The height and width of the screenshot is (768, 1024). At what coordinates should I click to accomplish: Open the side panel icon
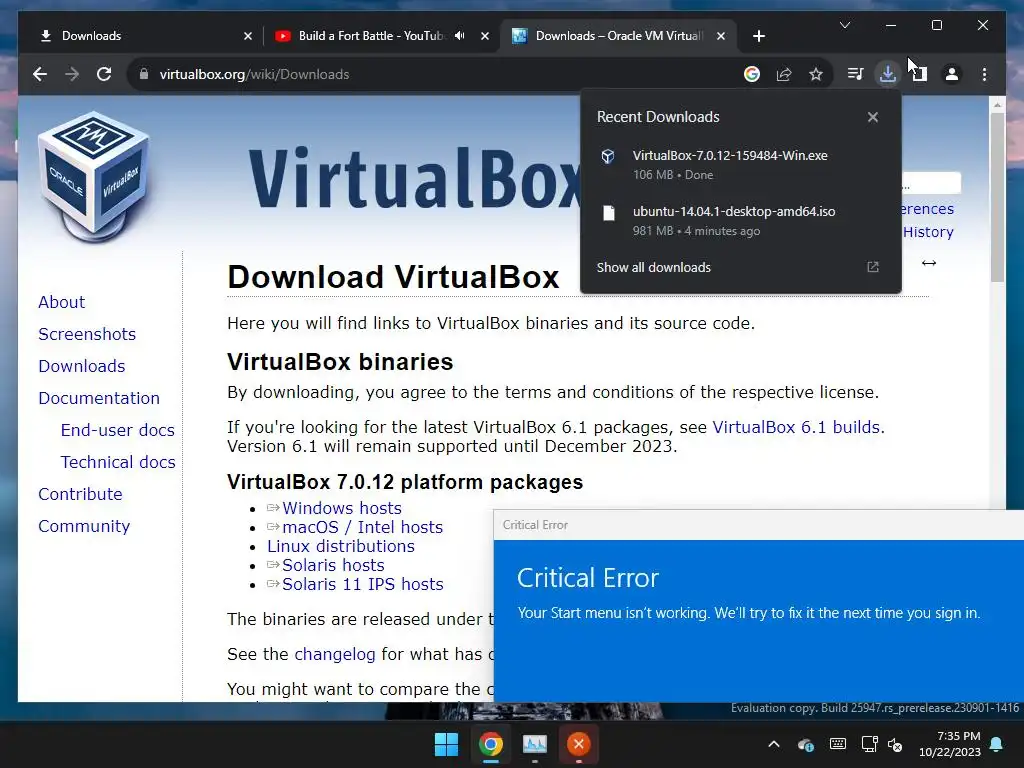pos(920,74)
